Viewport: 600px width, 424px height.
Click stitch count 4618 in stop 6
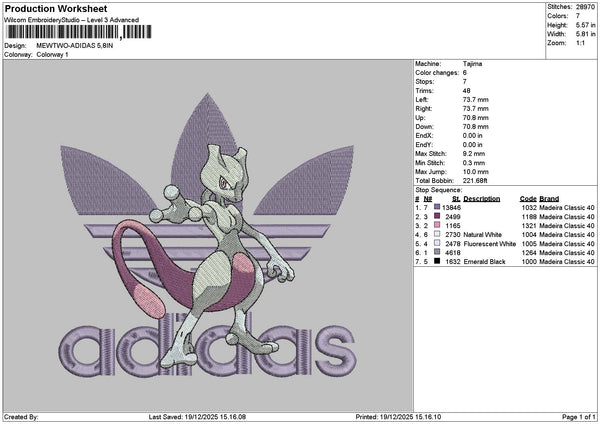tap(453, 253)
